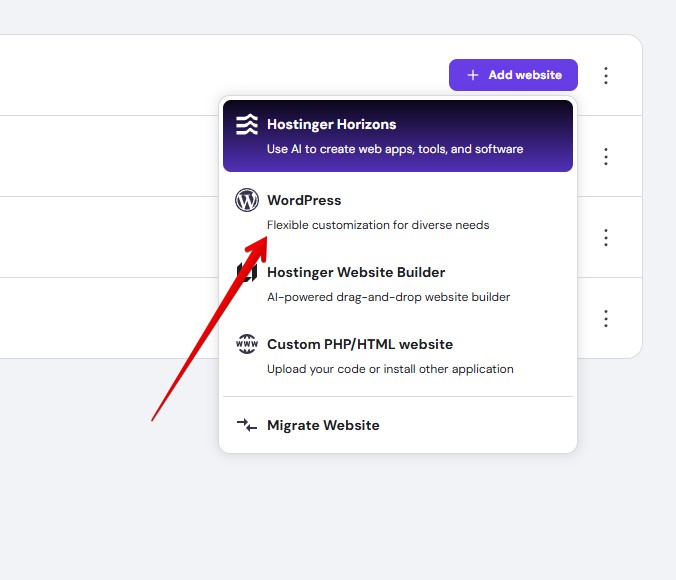The height and width of the screenshot is (580, 676).
Task: Click 'AI-powered drag-and-drop website builder' text
Action: (x=388, y=297)
